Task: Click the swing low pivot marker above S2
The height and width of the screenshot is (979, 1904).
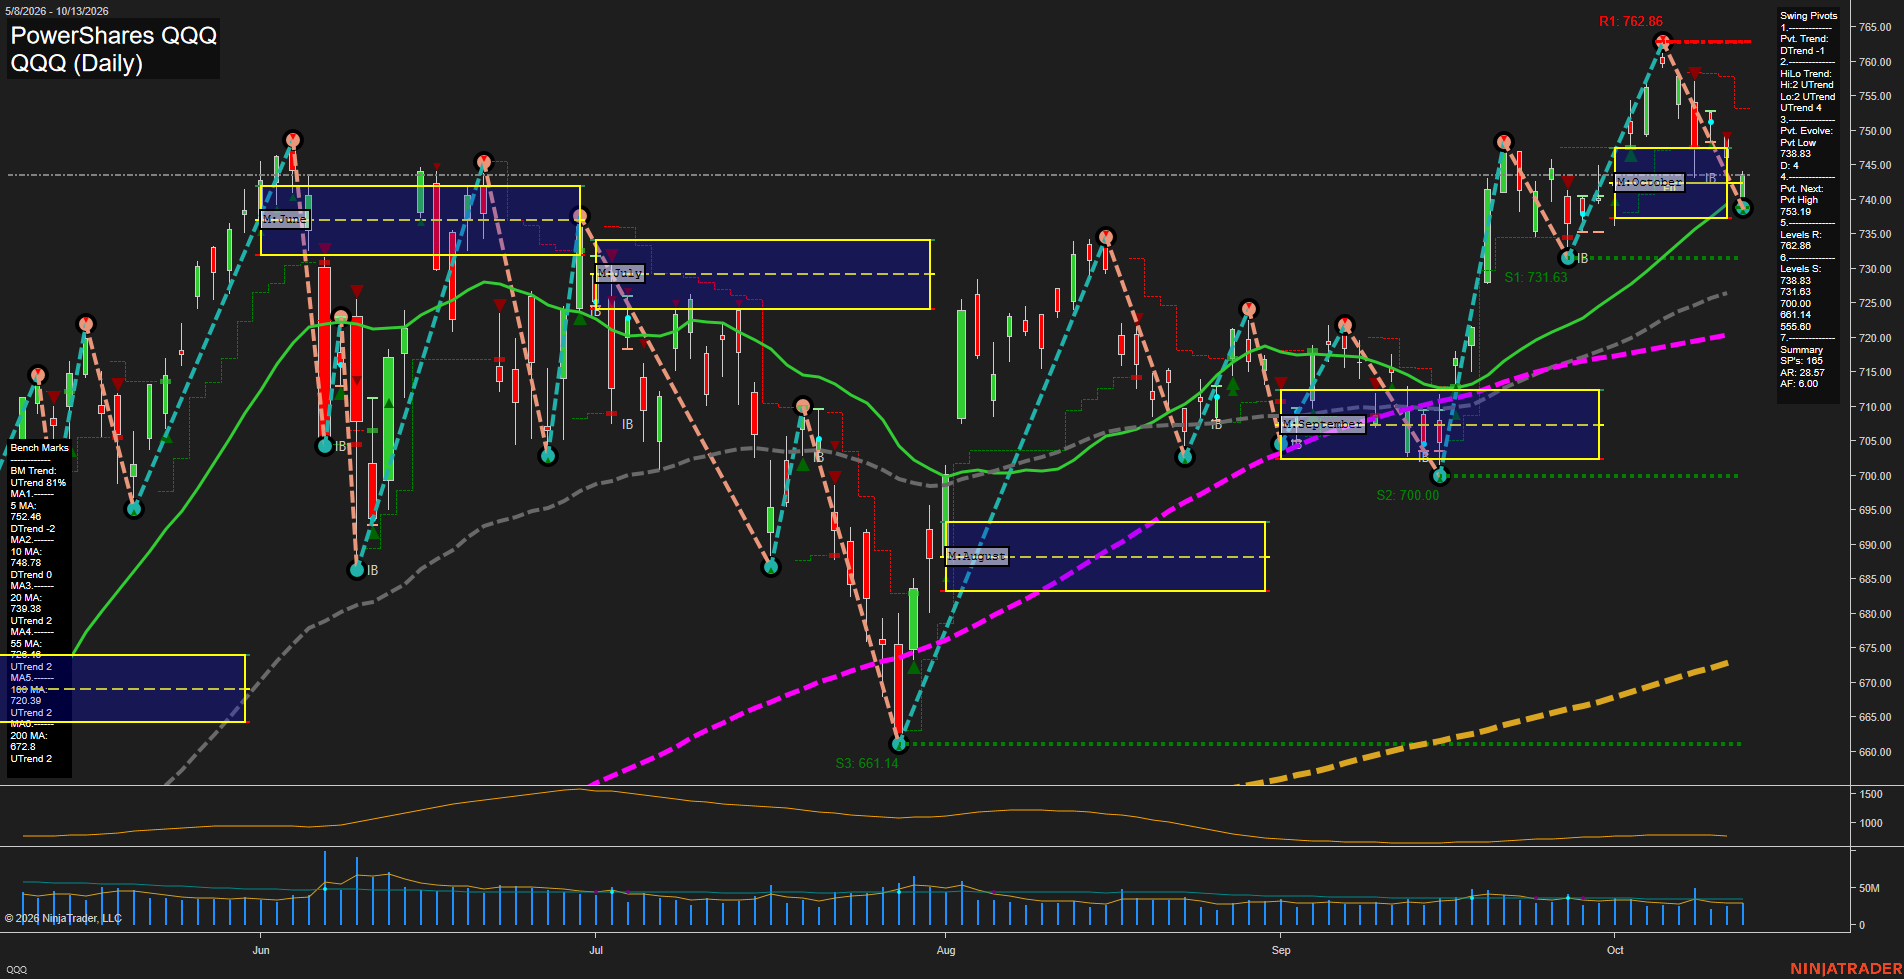Action: point(1440,476)
